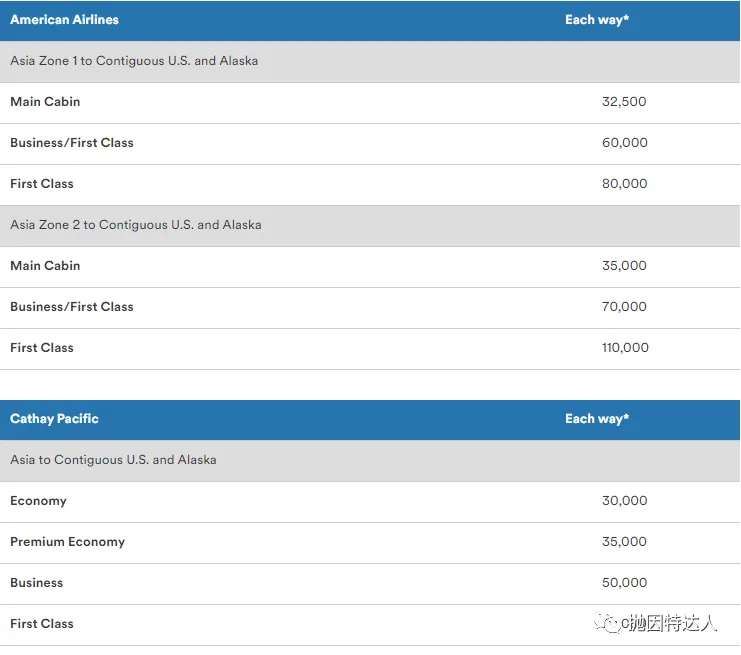This screenshot has height=655, width=741.
Task: Click Business/First Class under Asia Zone 1
Action: (72, 143)
